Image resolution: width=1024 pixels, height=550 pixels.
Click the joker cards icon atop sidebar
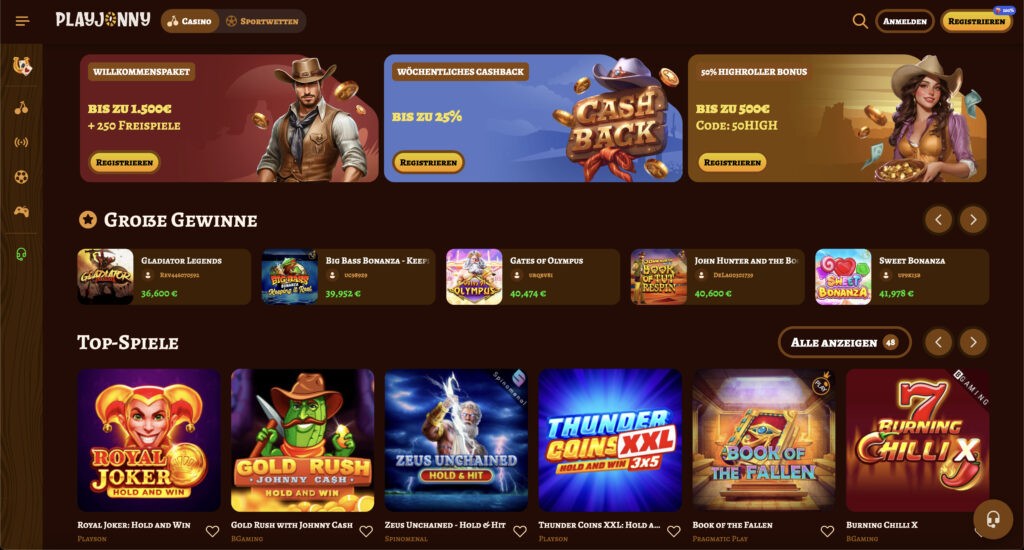22,65
